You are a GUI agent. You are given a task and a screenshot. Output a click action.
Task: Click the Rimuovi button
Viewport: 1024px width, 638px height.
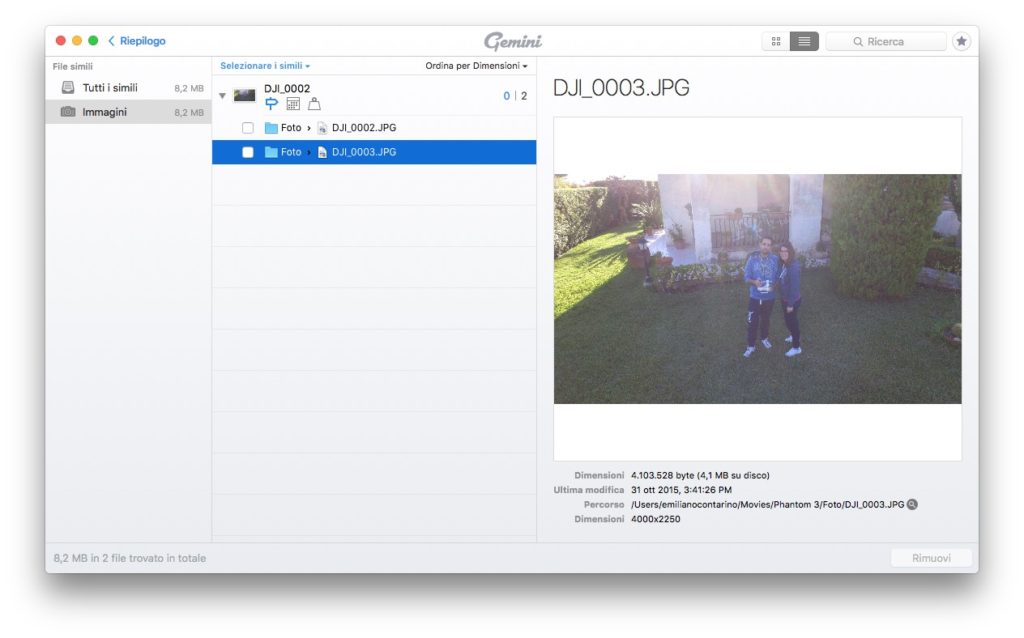coord(931,558)
